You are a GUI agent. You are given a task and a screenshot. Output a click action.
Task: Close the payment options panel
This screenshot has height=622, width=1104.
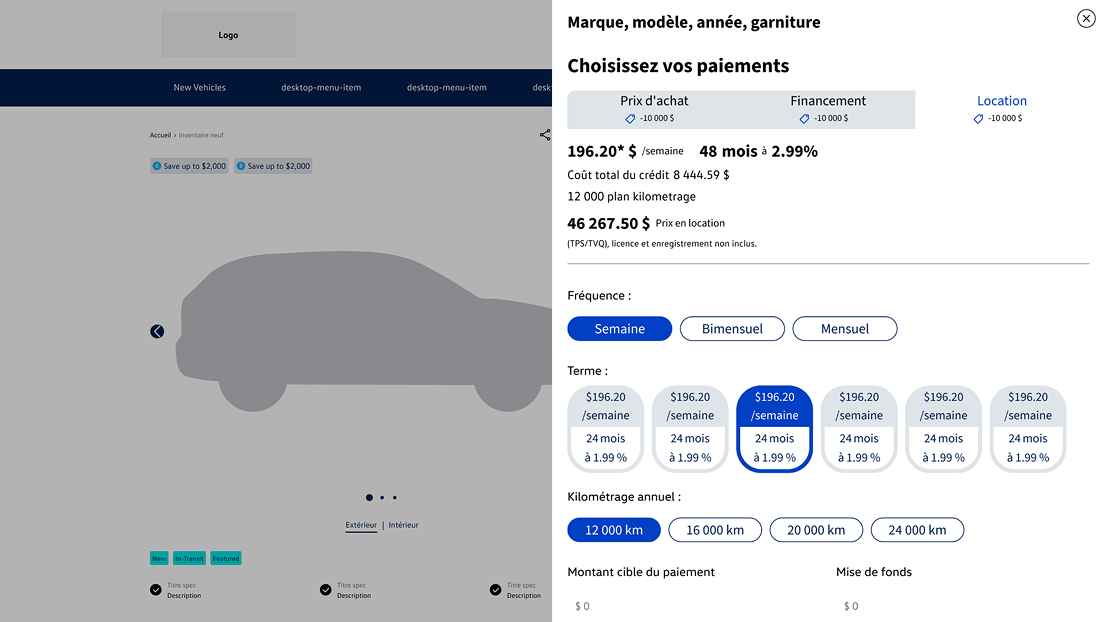click(x=1086, y=18)
